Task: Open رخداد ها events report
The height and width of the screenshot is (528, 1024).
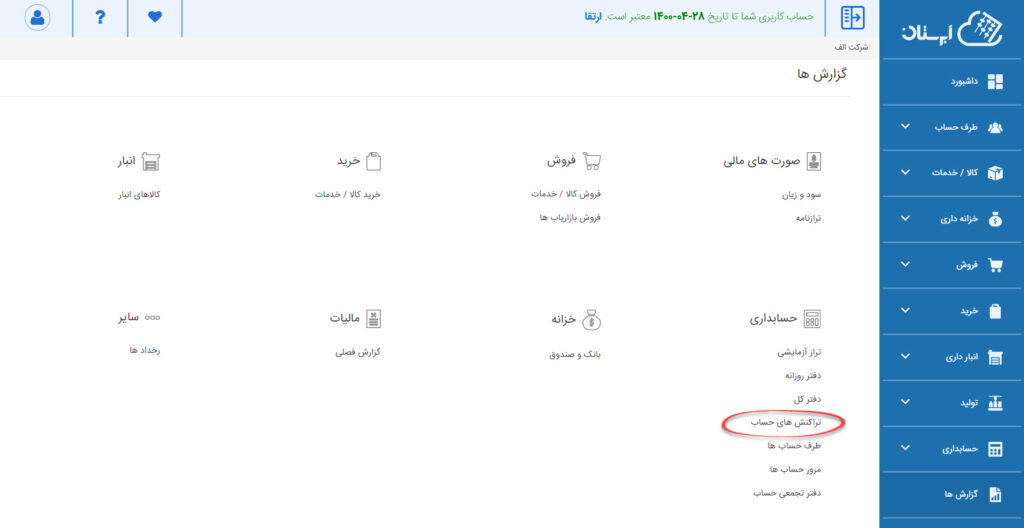Action: pos(145,350)
